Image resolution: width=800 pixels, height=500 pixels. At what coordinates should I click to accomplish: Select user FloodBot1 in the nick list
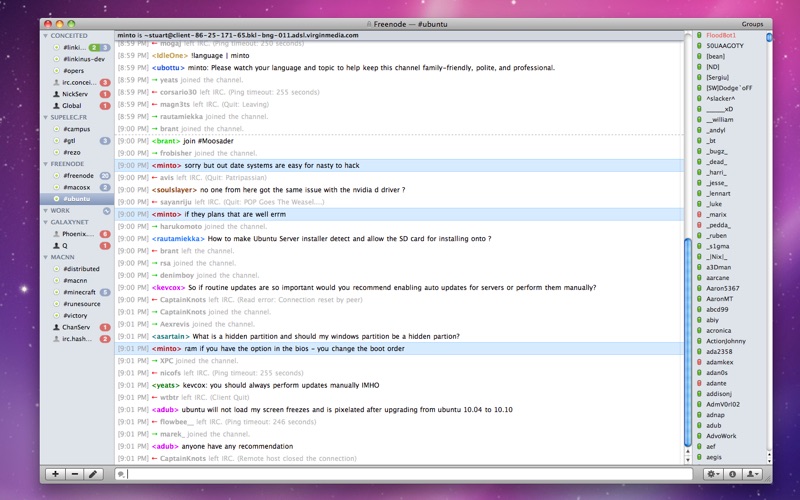pos(720,35)
